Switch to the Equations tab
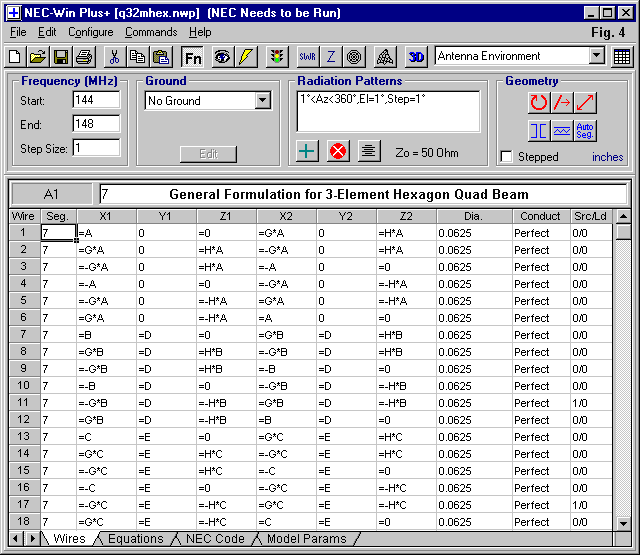 (135, 539)
